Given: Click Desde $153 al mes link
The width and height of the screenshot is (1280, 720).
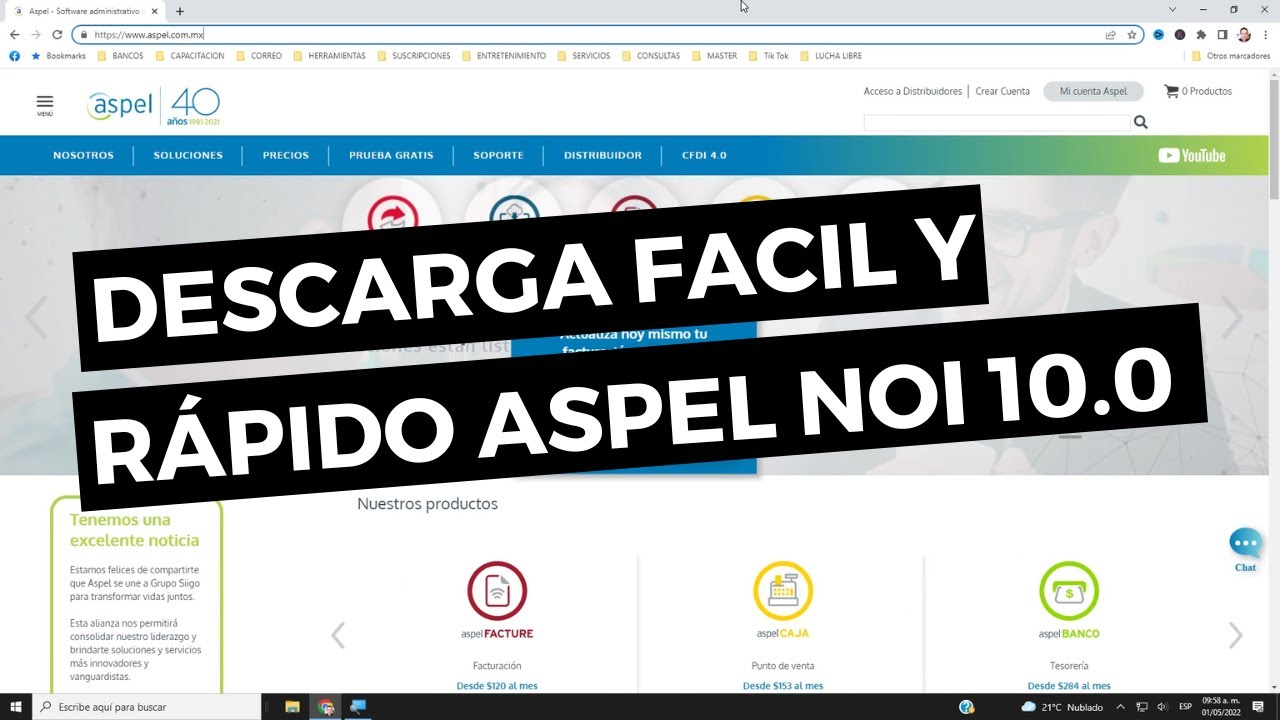Looking at the screenshot, I should pos(783,686).
